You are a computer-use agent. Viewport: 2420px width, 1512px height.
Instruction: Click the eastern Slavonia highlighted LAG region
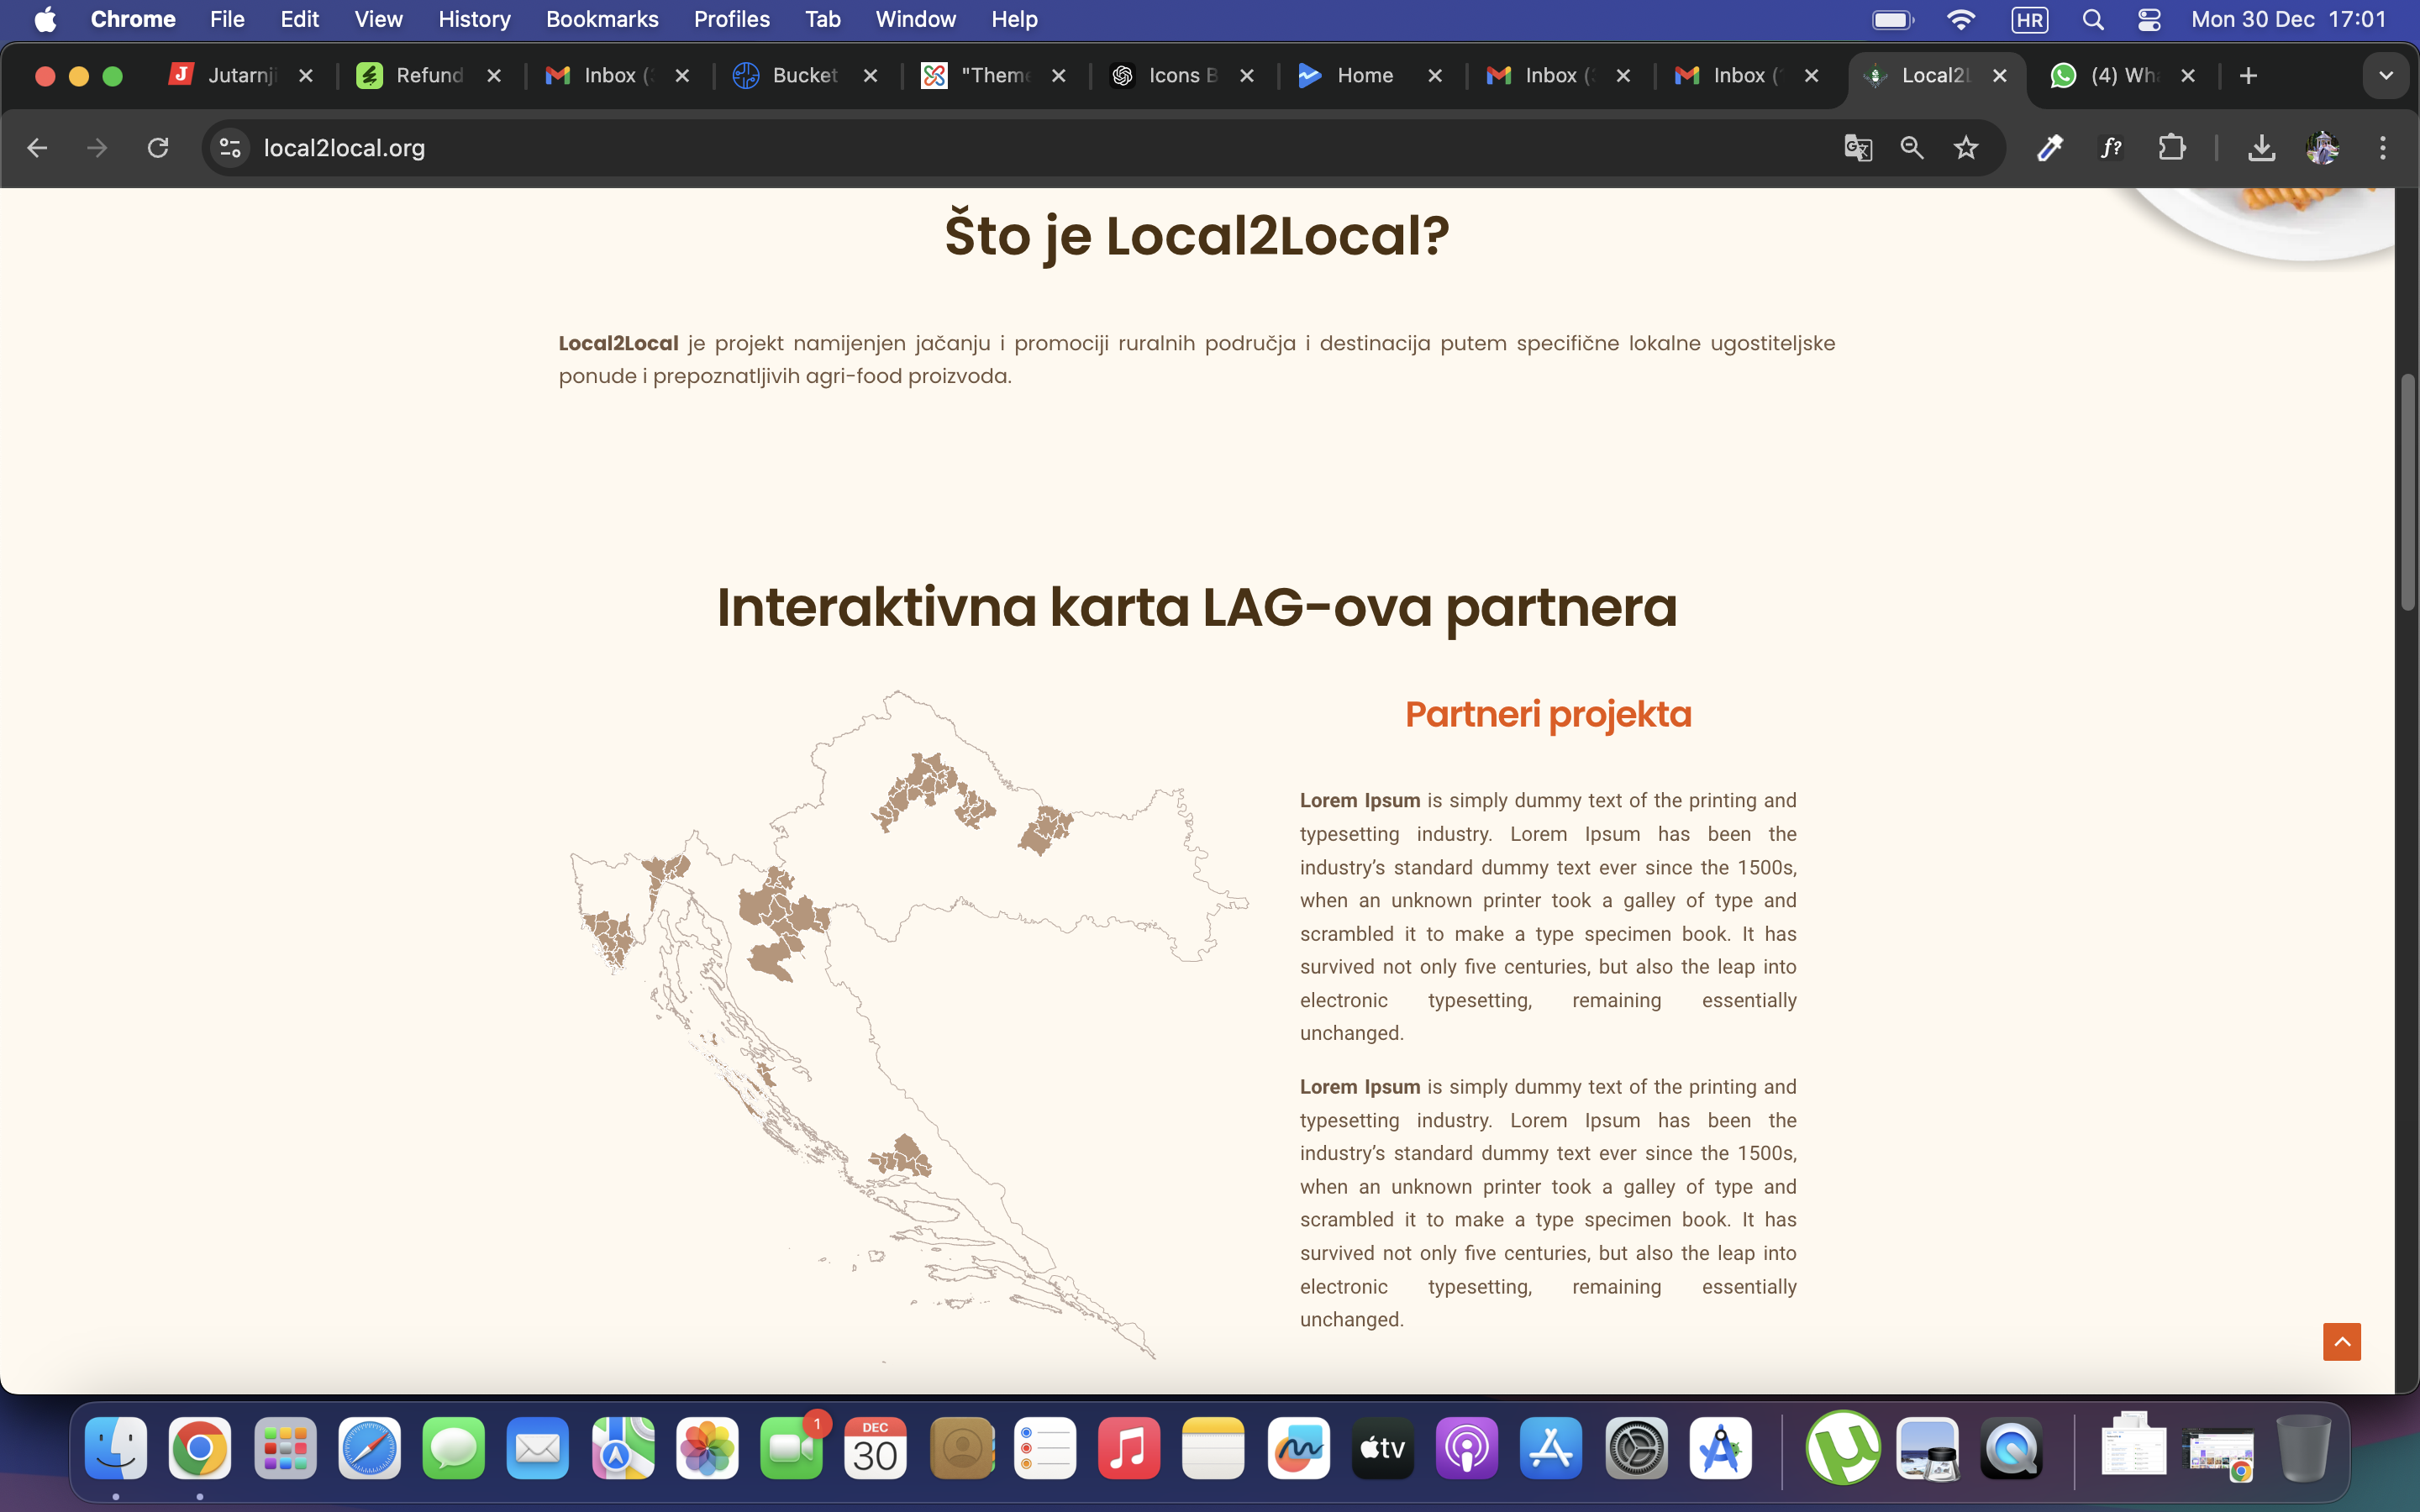[x=1045, y=829]
